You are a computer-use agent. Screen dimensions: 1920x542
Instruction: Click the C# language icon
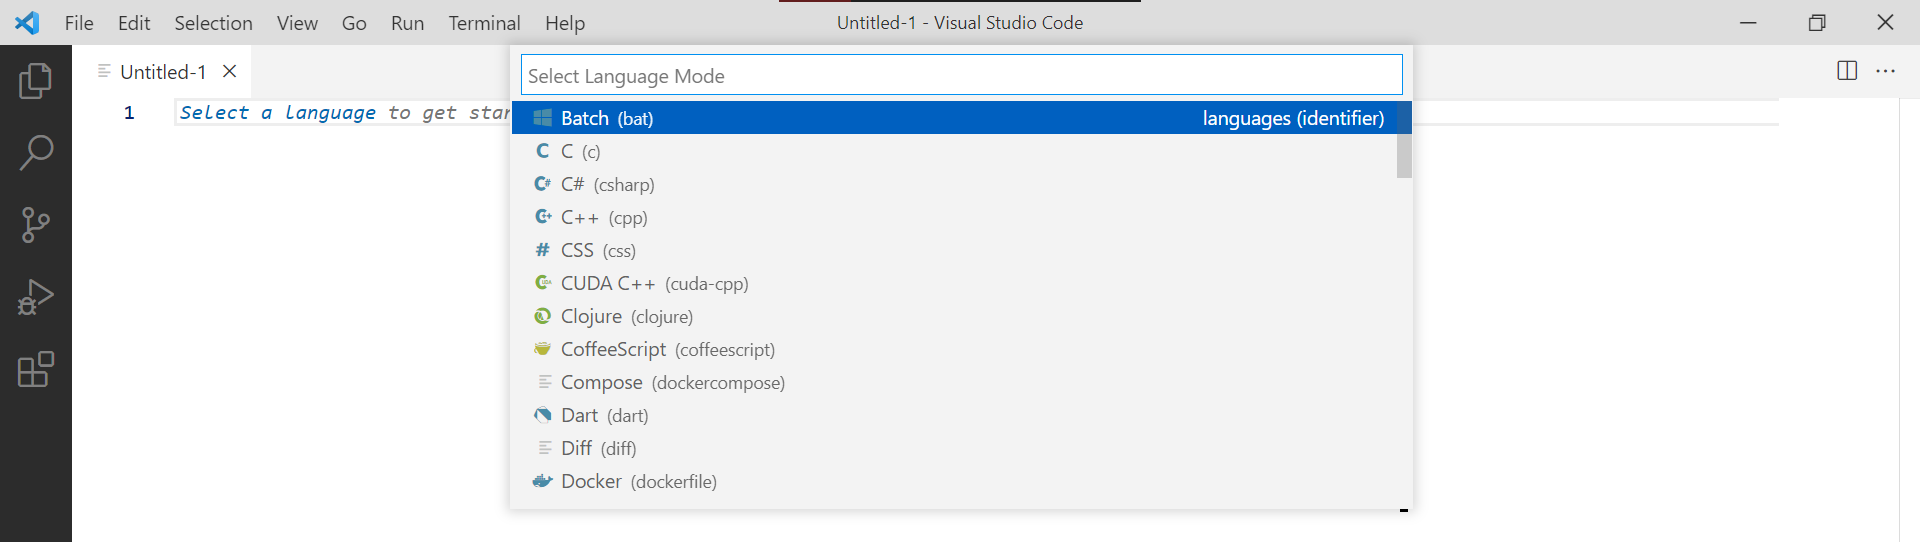point(543,184)
